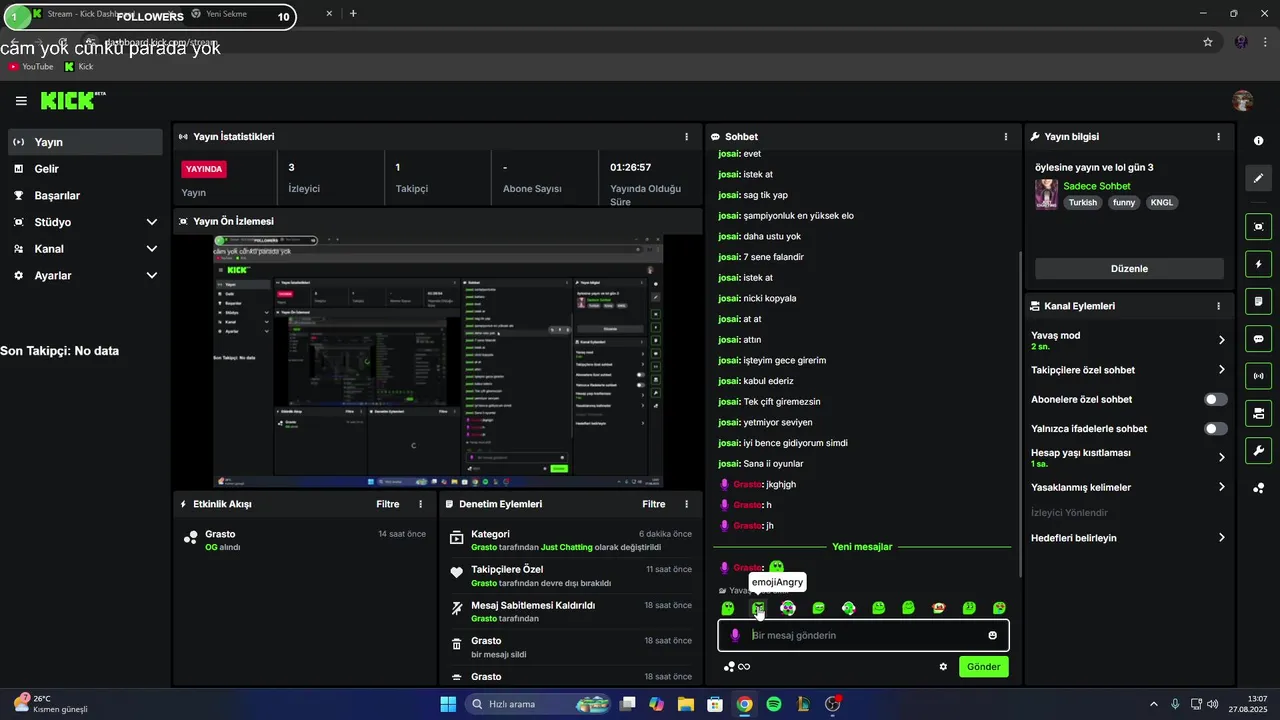Bookmark this page with the star icon

1208,42
